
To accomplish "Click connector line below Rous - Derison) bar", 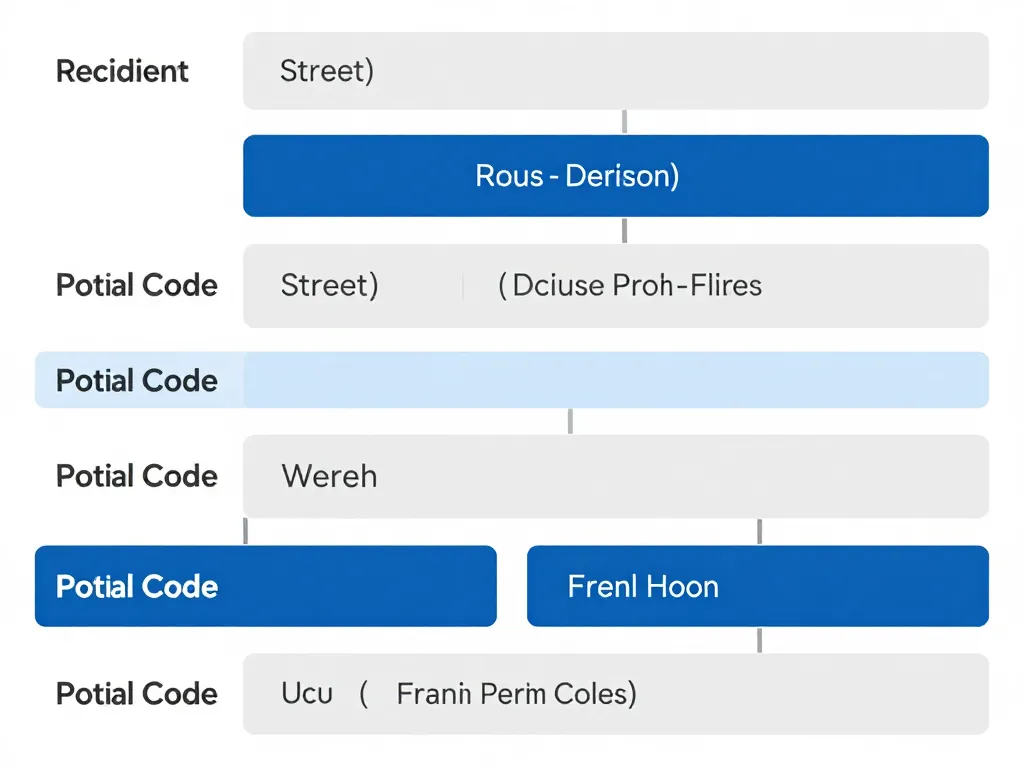I will click(x=625, y=230).
